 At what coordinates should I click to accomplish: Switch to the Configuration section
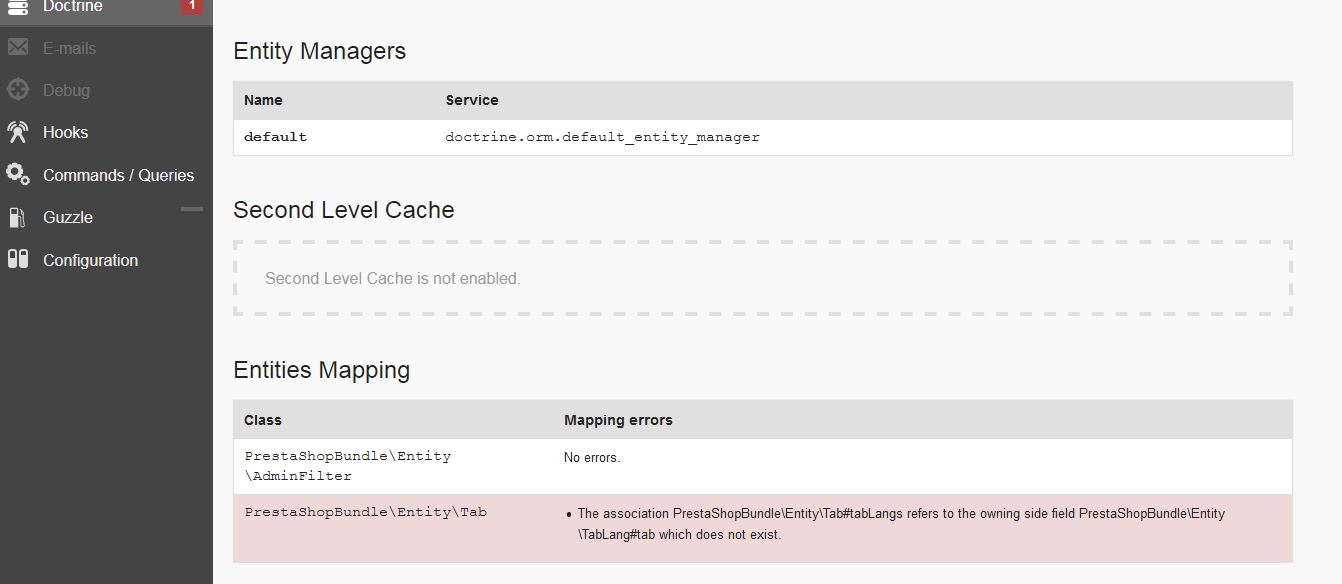click(90, 259)
